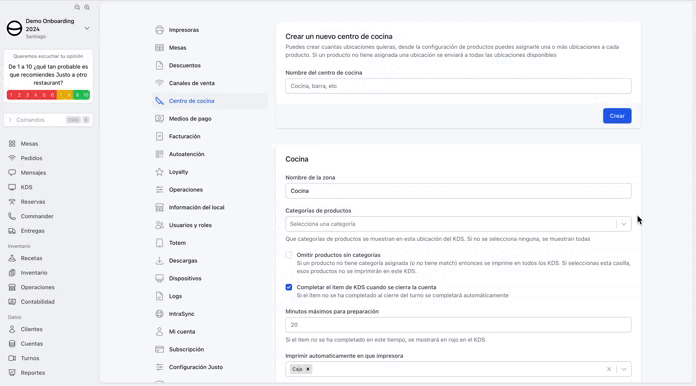Click the Descuentos document icon
Screen dimensions: 696x386
pyautogui.click(x=159, y=65)
